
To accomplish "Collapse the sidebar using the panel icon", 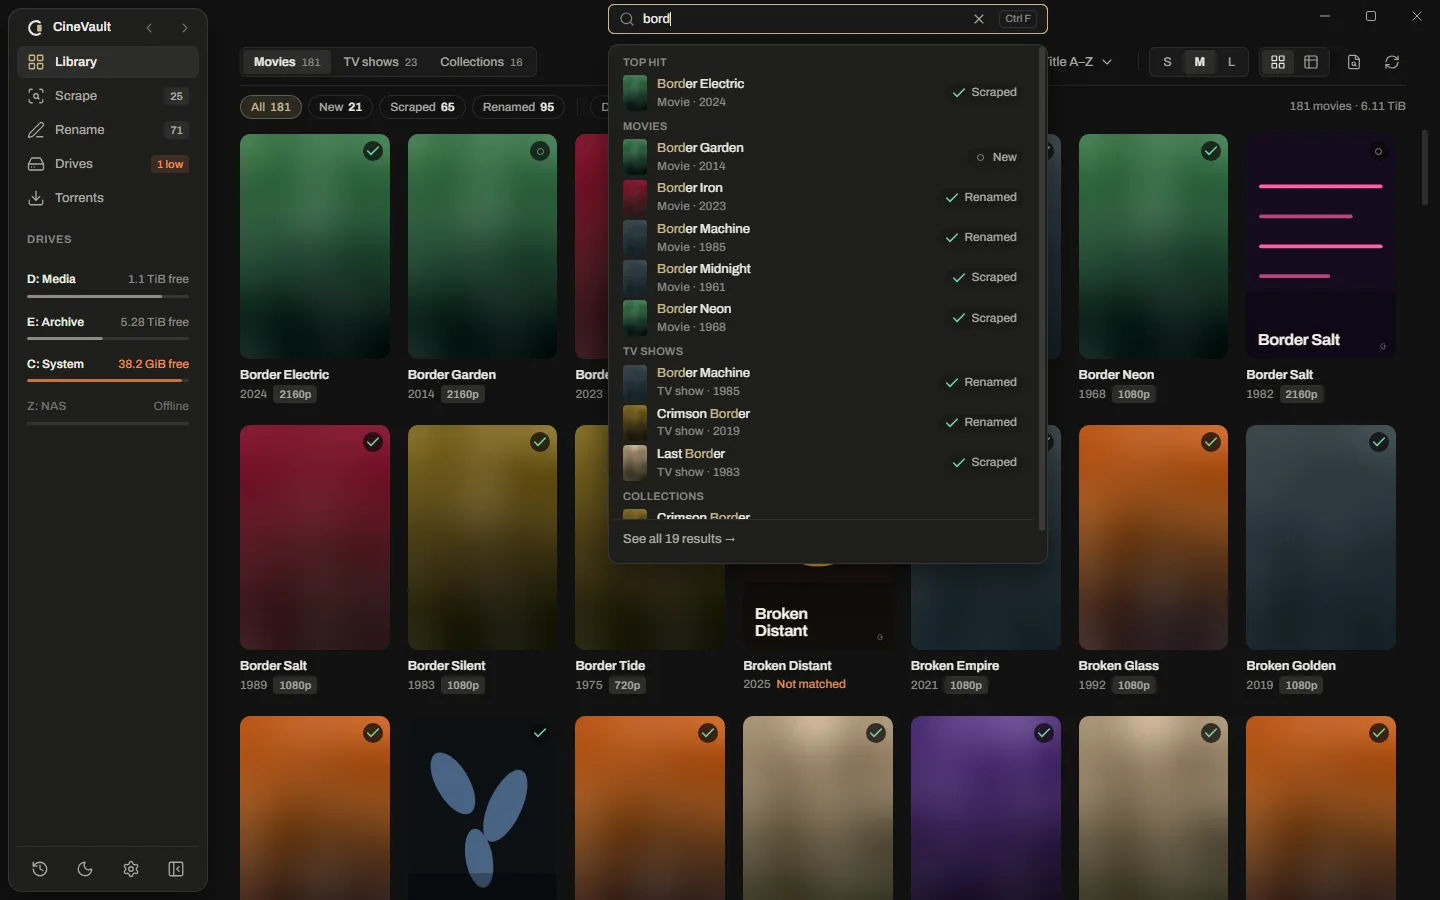I will [x=176, y=869].
